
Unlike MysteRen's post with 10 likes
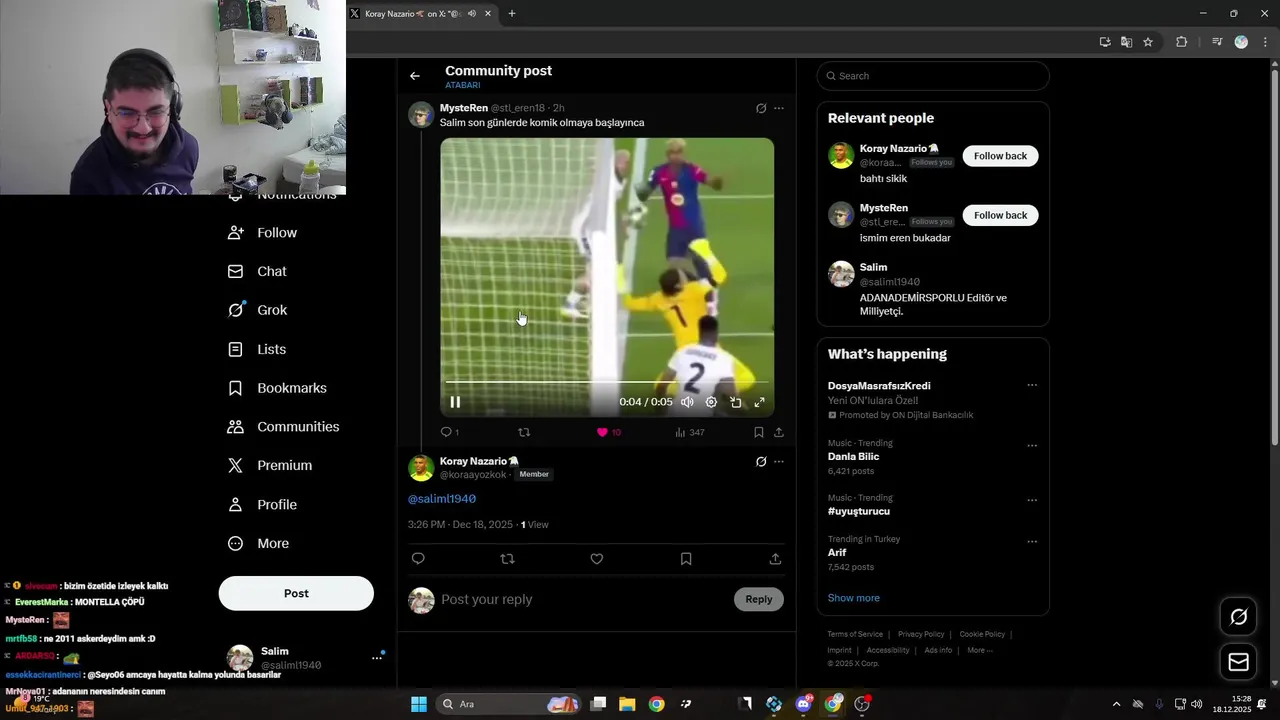[608, 432]
